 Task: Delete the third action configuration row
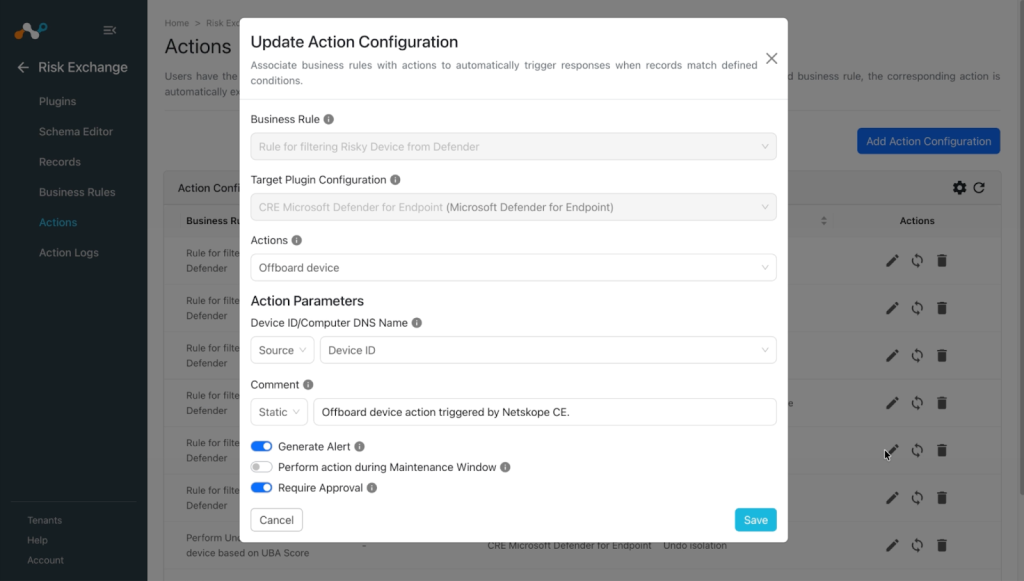tap(942, 356)
